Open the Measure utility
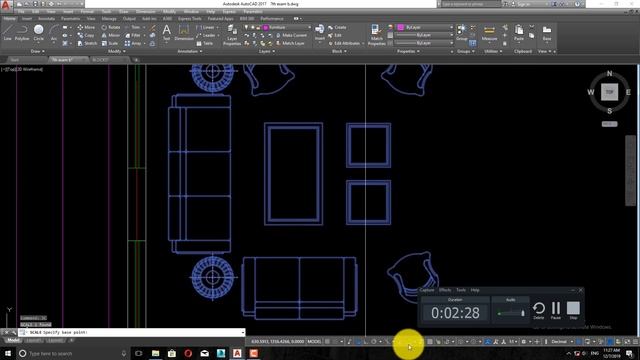Viewport: 640px width, 360px height. click(x=489, y=33)
